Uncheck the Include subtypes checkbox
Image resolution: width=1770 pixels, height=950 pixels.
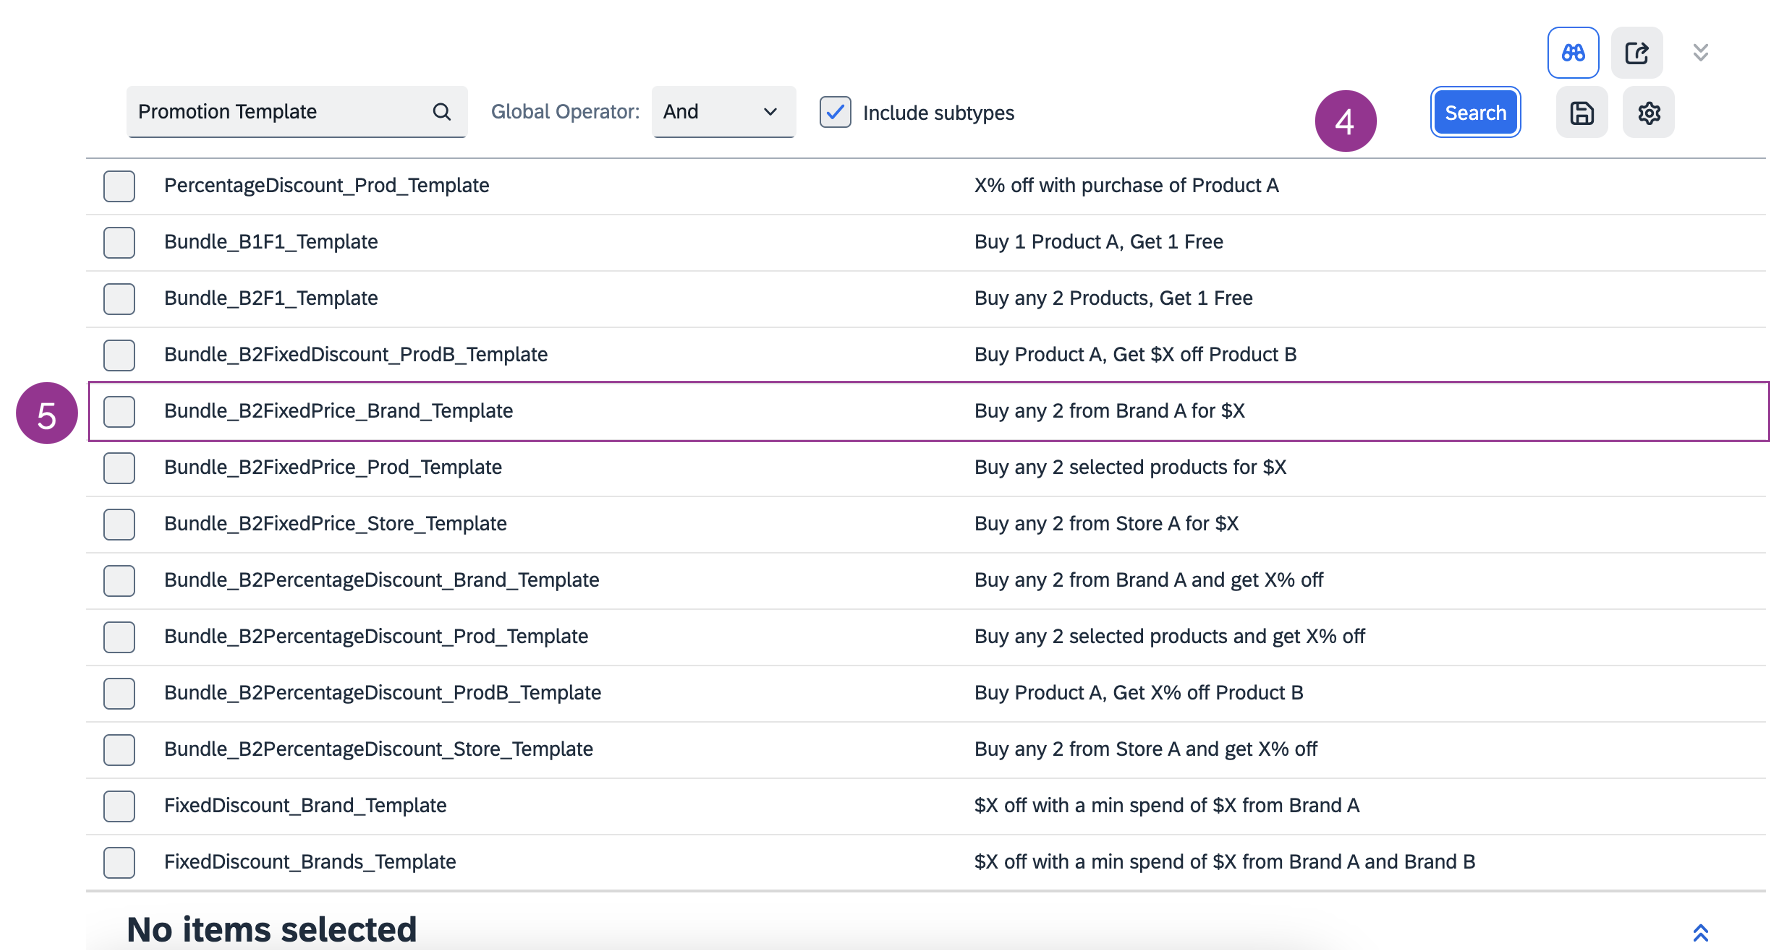click(835, 112)
